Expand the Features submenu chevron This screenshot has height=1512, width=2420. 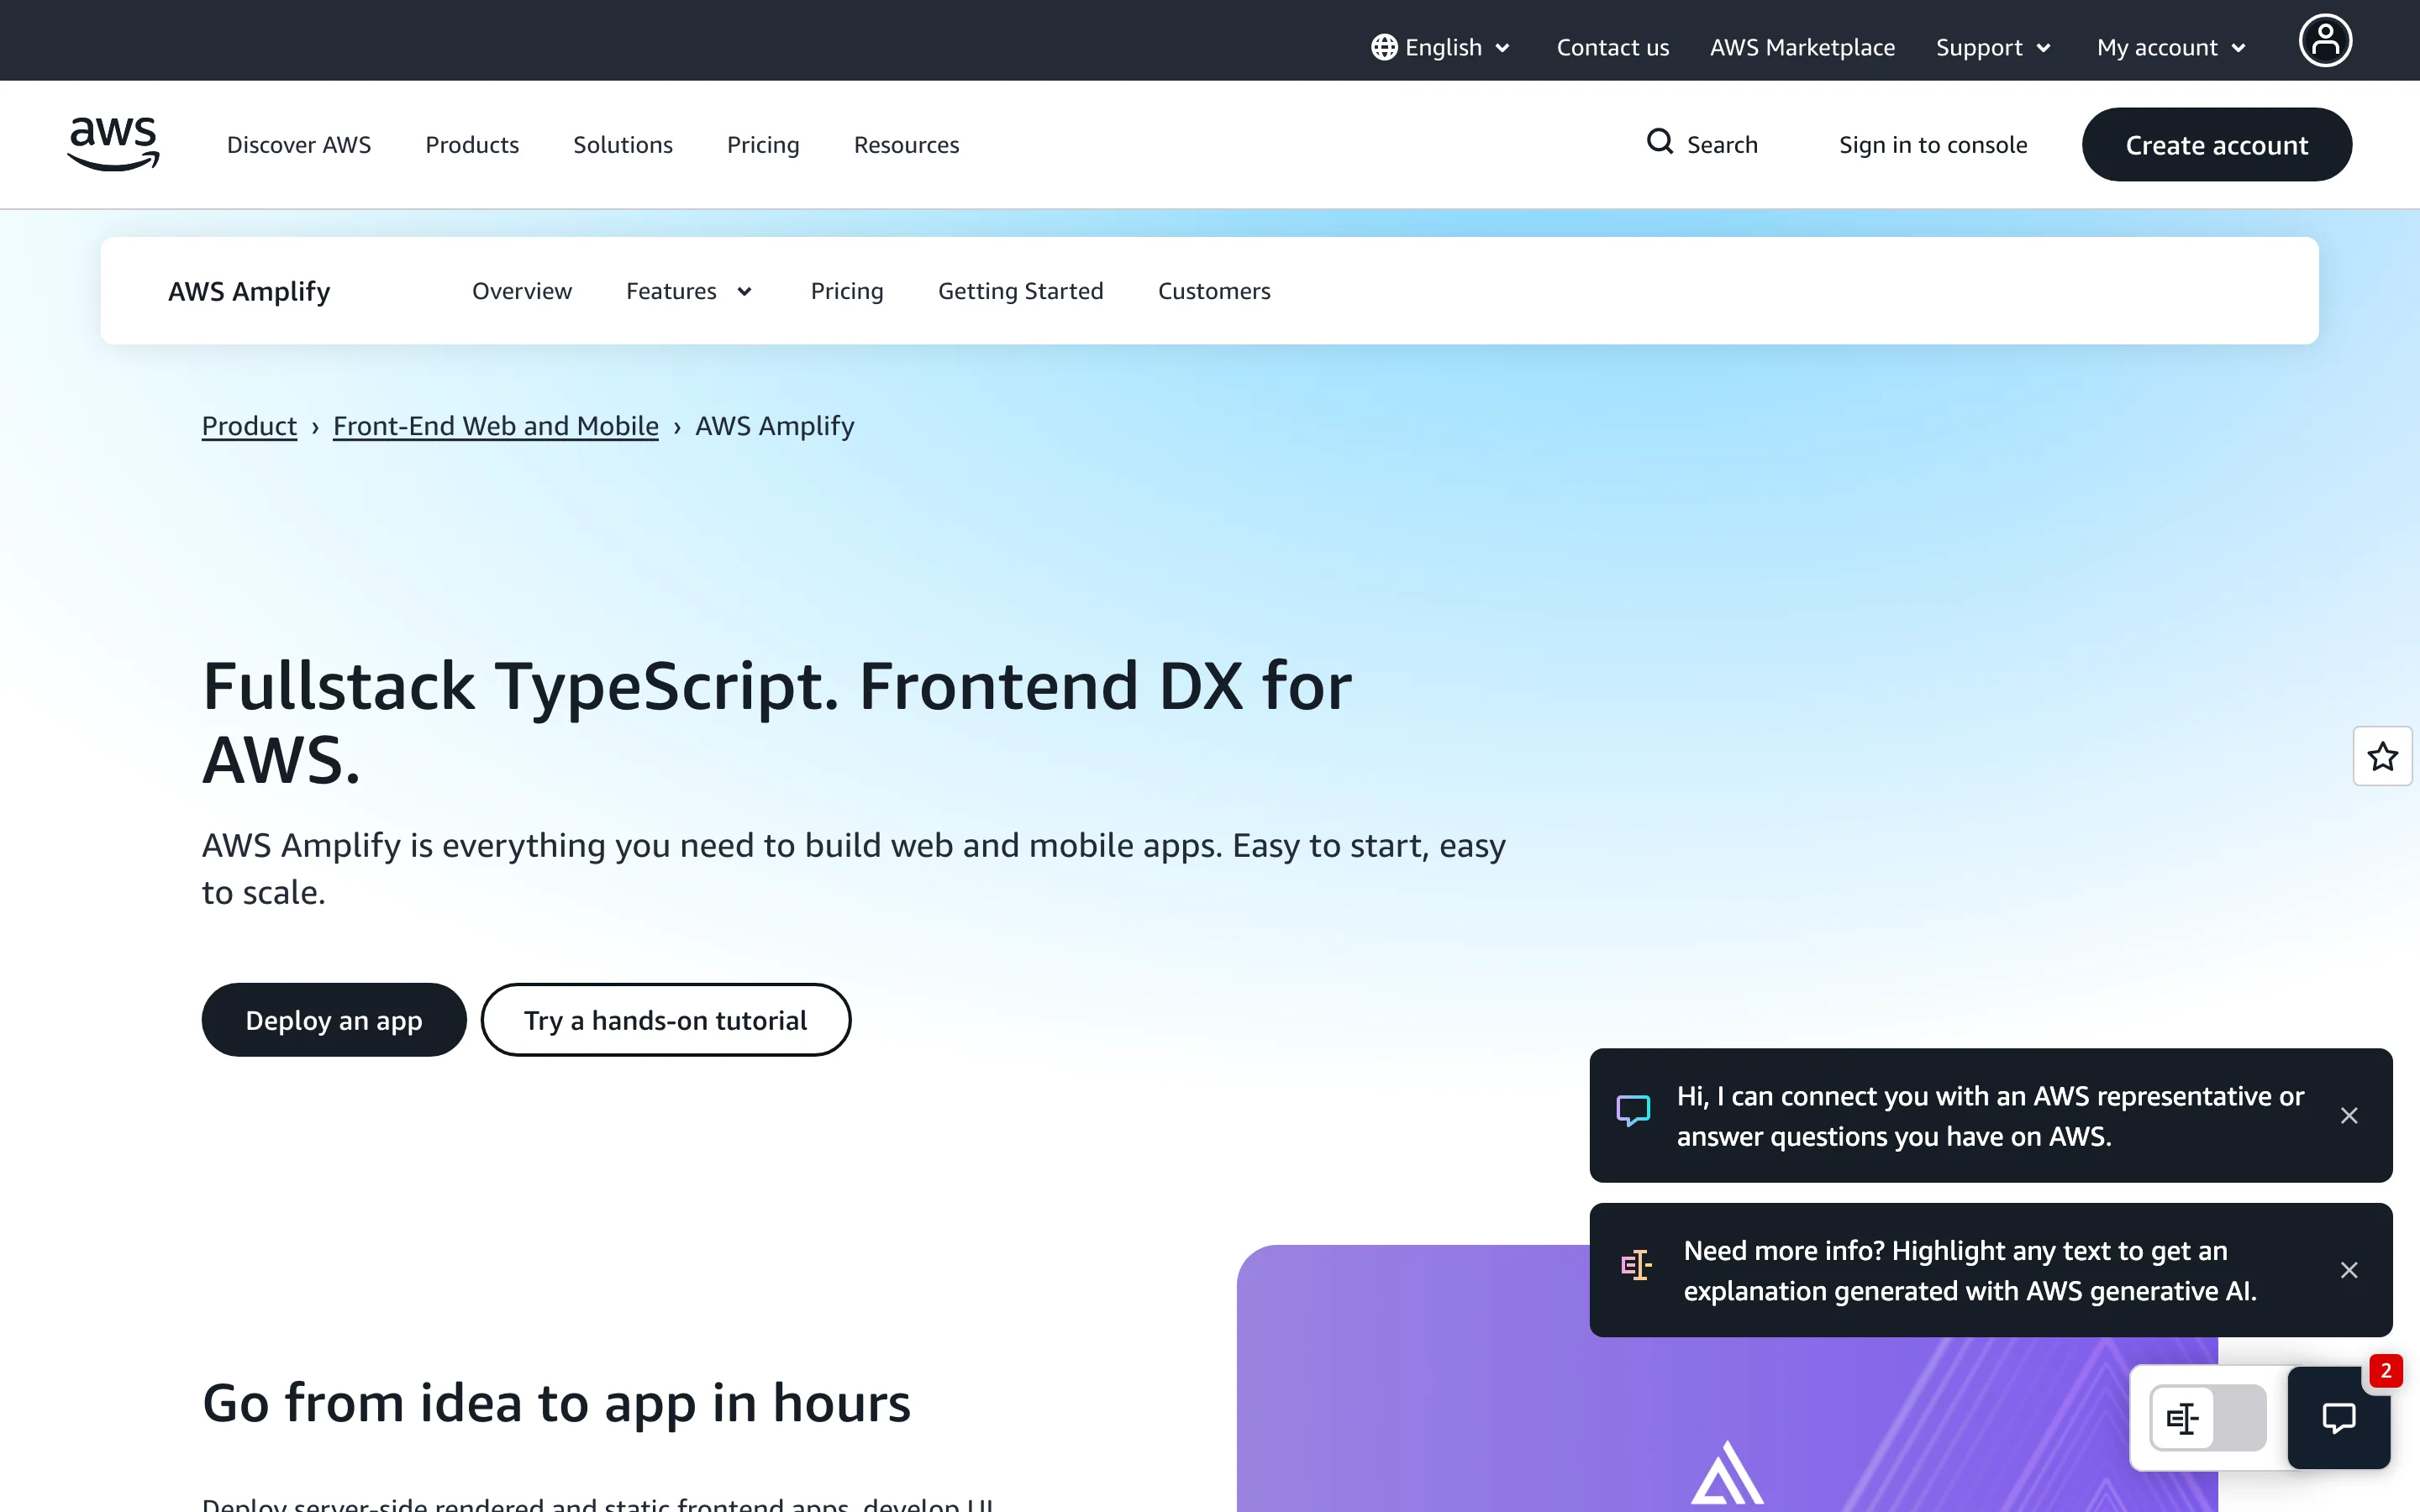point(744,292)
